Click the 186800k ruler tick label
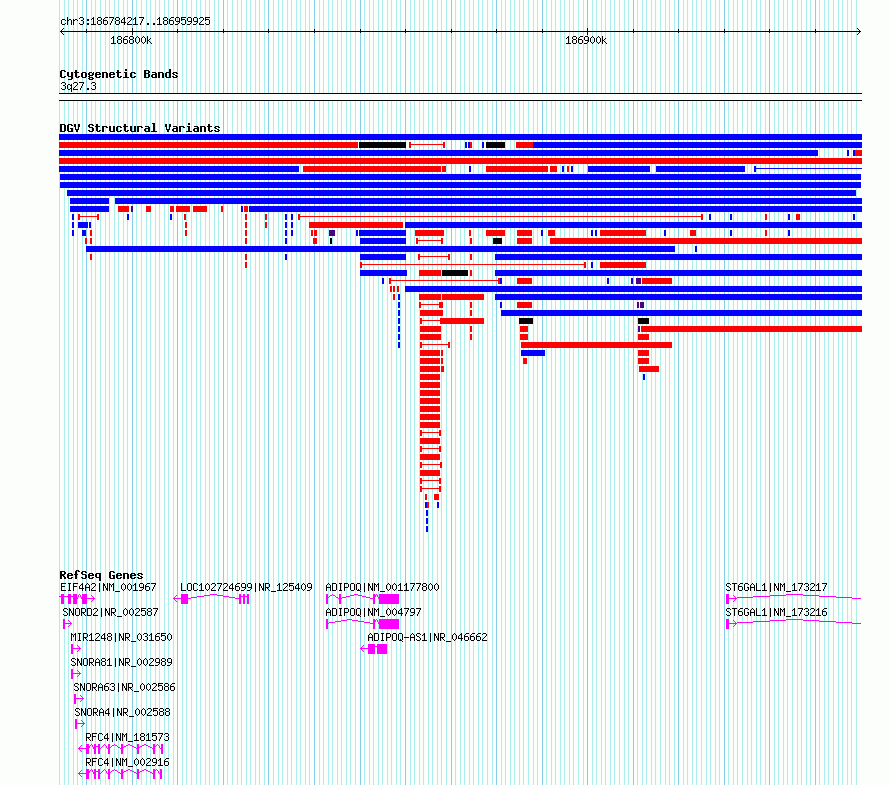Viewport: 890px width, 785px height. pyautogui.click(x=131, y=40)
